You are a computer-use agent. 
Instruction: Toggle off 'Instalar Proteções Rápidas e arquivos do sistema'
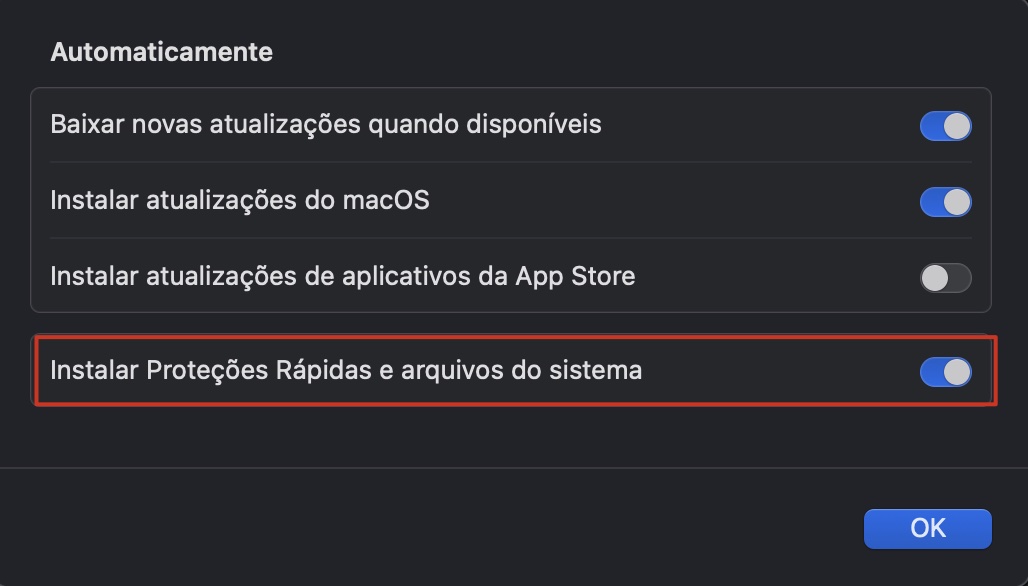[944, 371]
